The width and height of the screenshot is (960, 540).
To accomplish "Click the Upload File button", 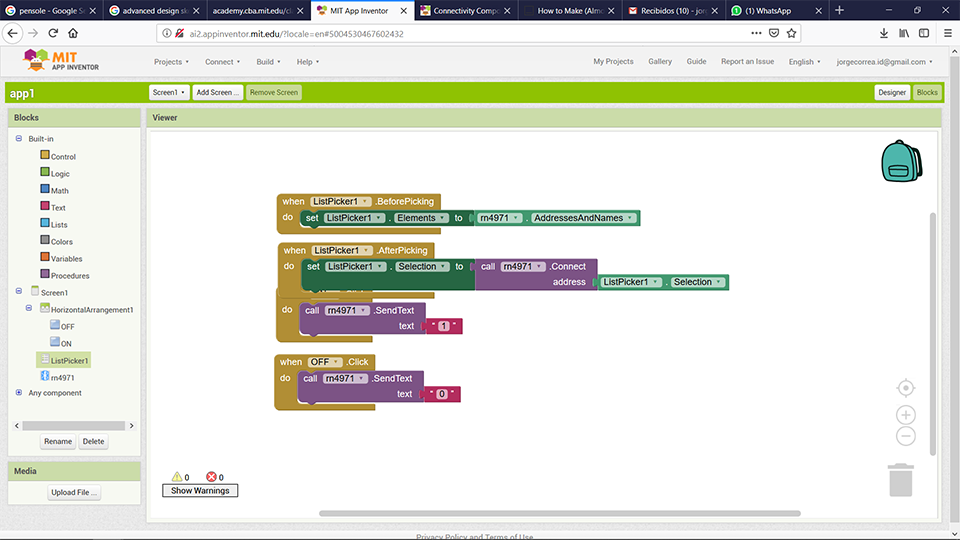I will point(74,492).
